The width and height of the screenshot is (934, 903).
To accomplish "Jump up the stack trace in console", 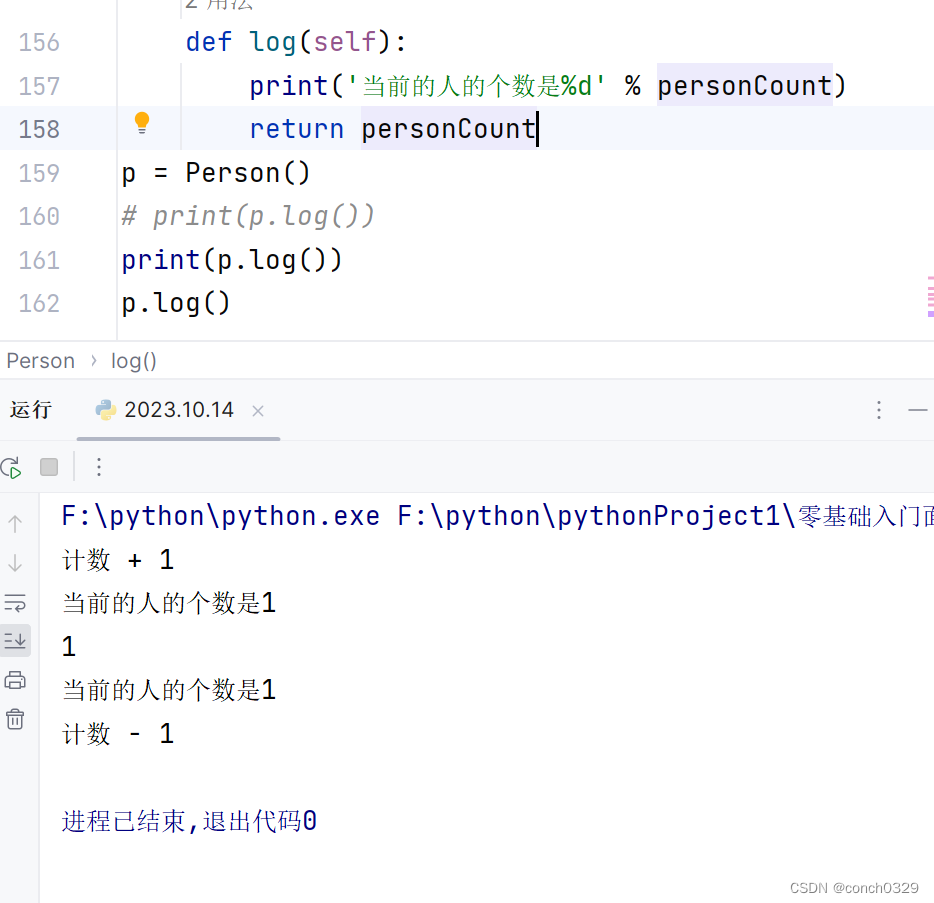I will tap(14, 522).
